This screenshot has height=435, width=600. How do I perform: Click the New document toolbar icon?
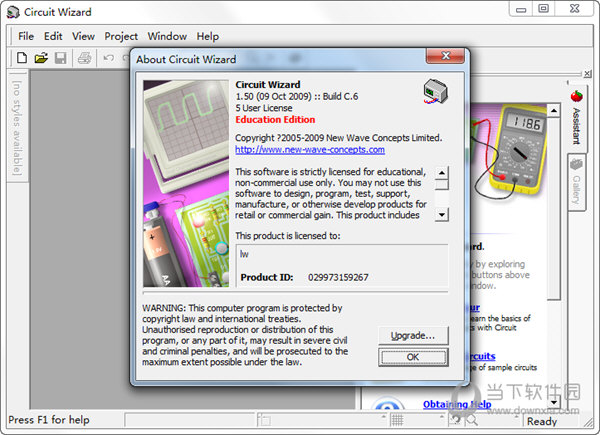22,58
